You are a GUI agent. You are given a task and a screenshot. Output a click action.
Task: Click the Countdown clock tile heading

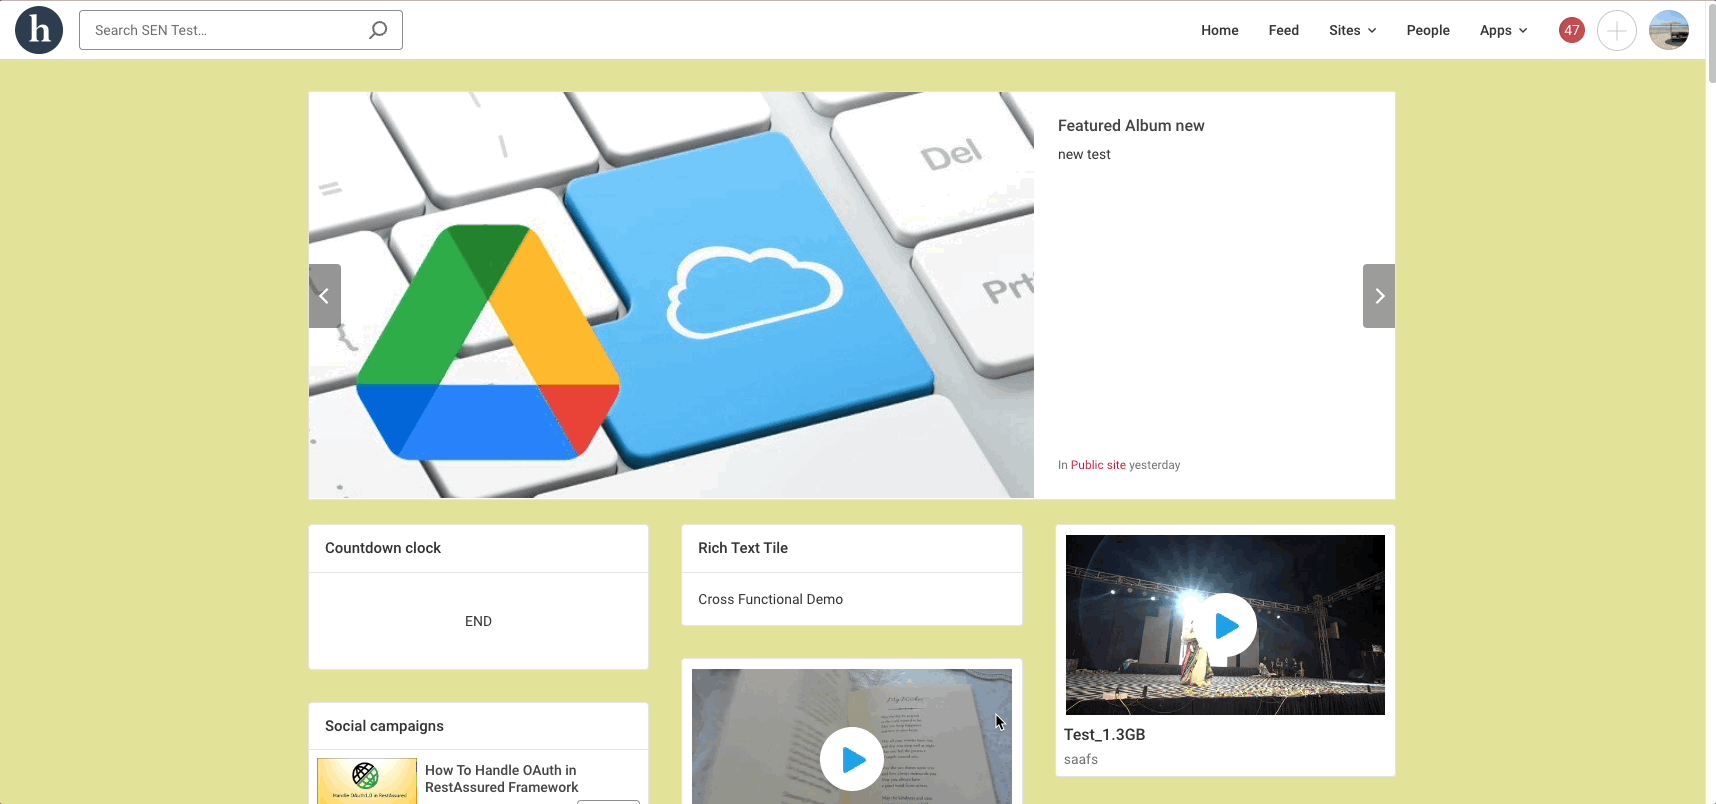[383, 548]
